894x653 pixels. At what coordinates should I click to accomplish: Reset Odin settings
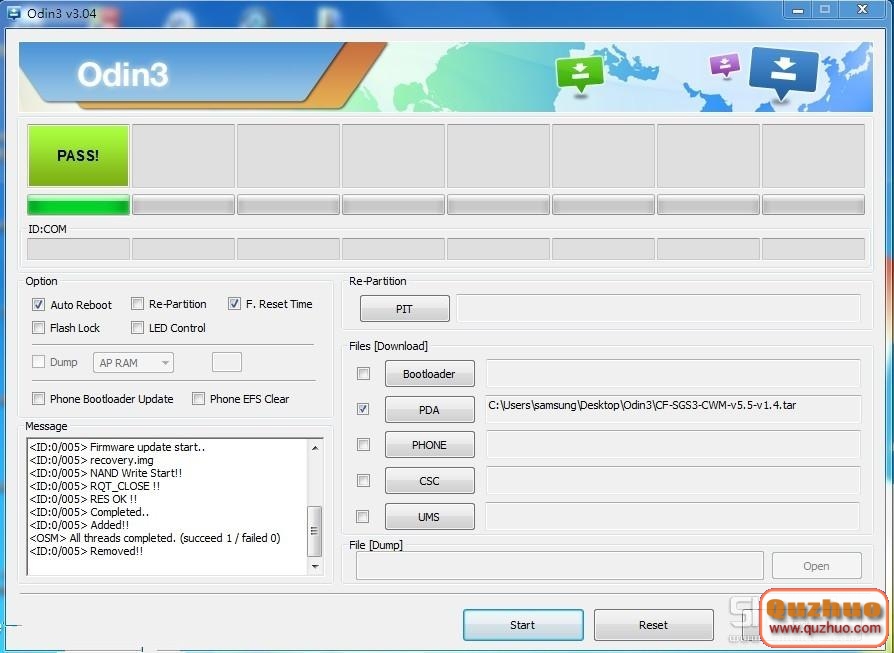pos(653,625)
